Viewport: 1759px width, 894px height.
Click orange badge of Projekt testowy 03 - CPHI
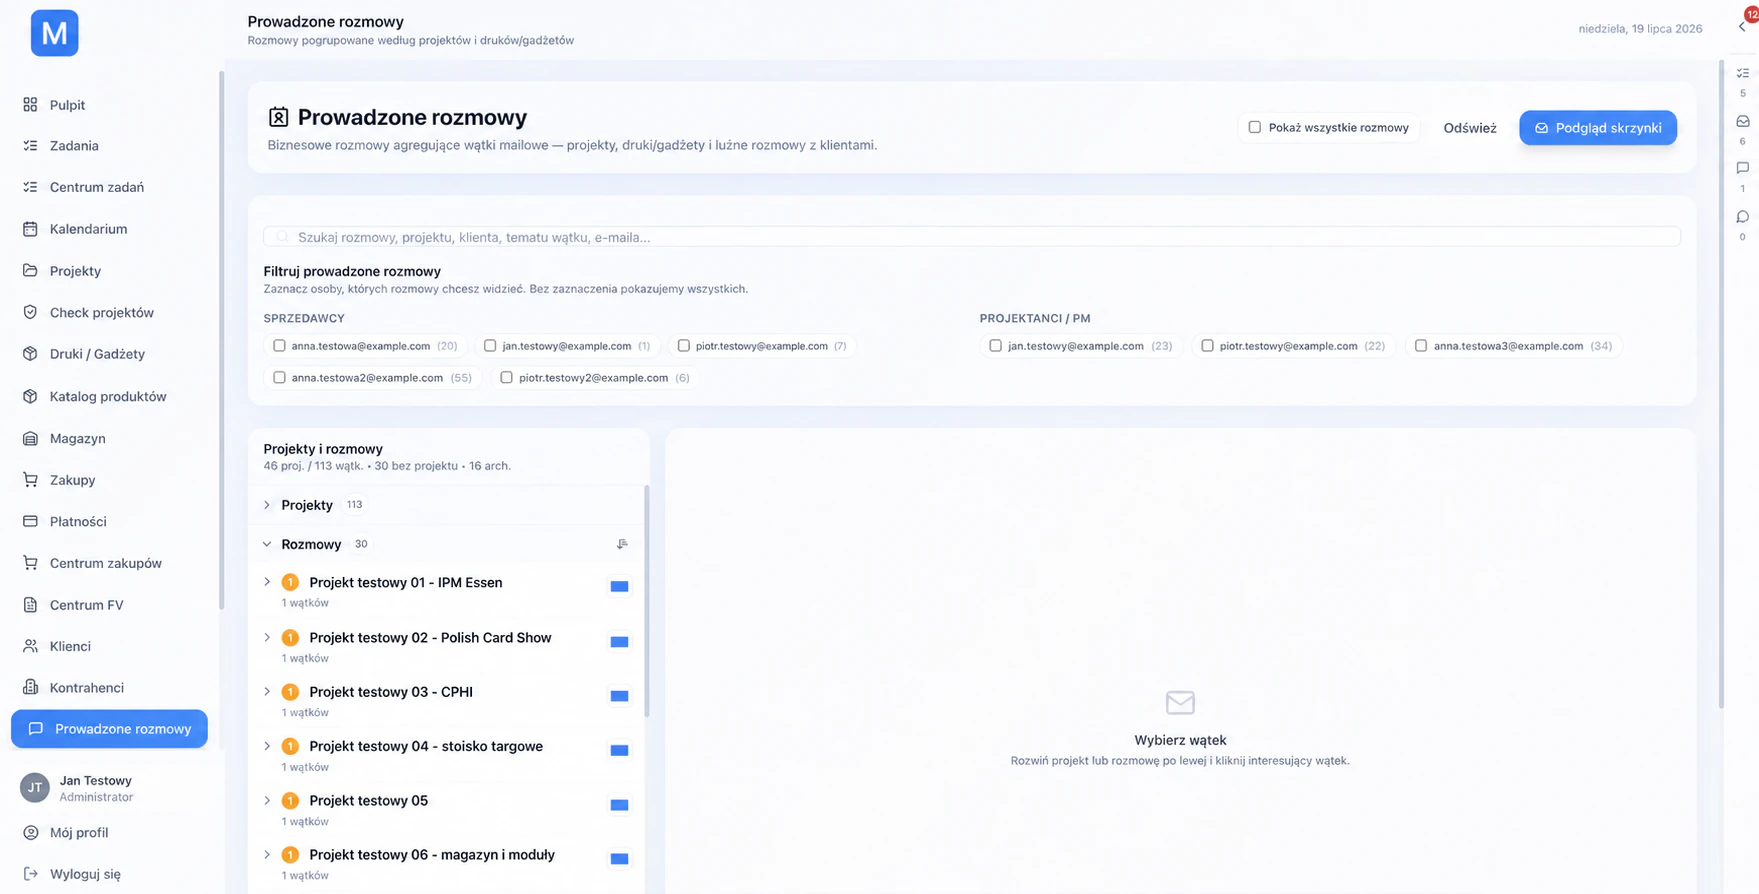(x=290, y=692)
